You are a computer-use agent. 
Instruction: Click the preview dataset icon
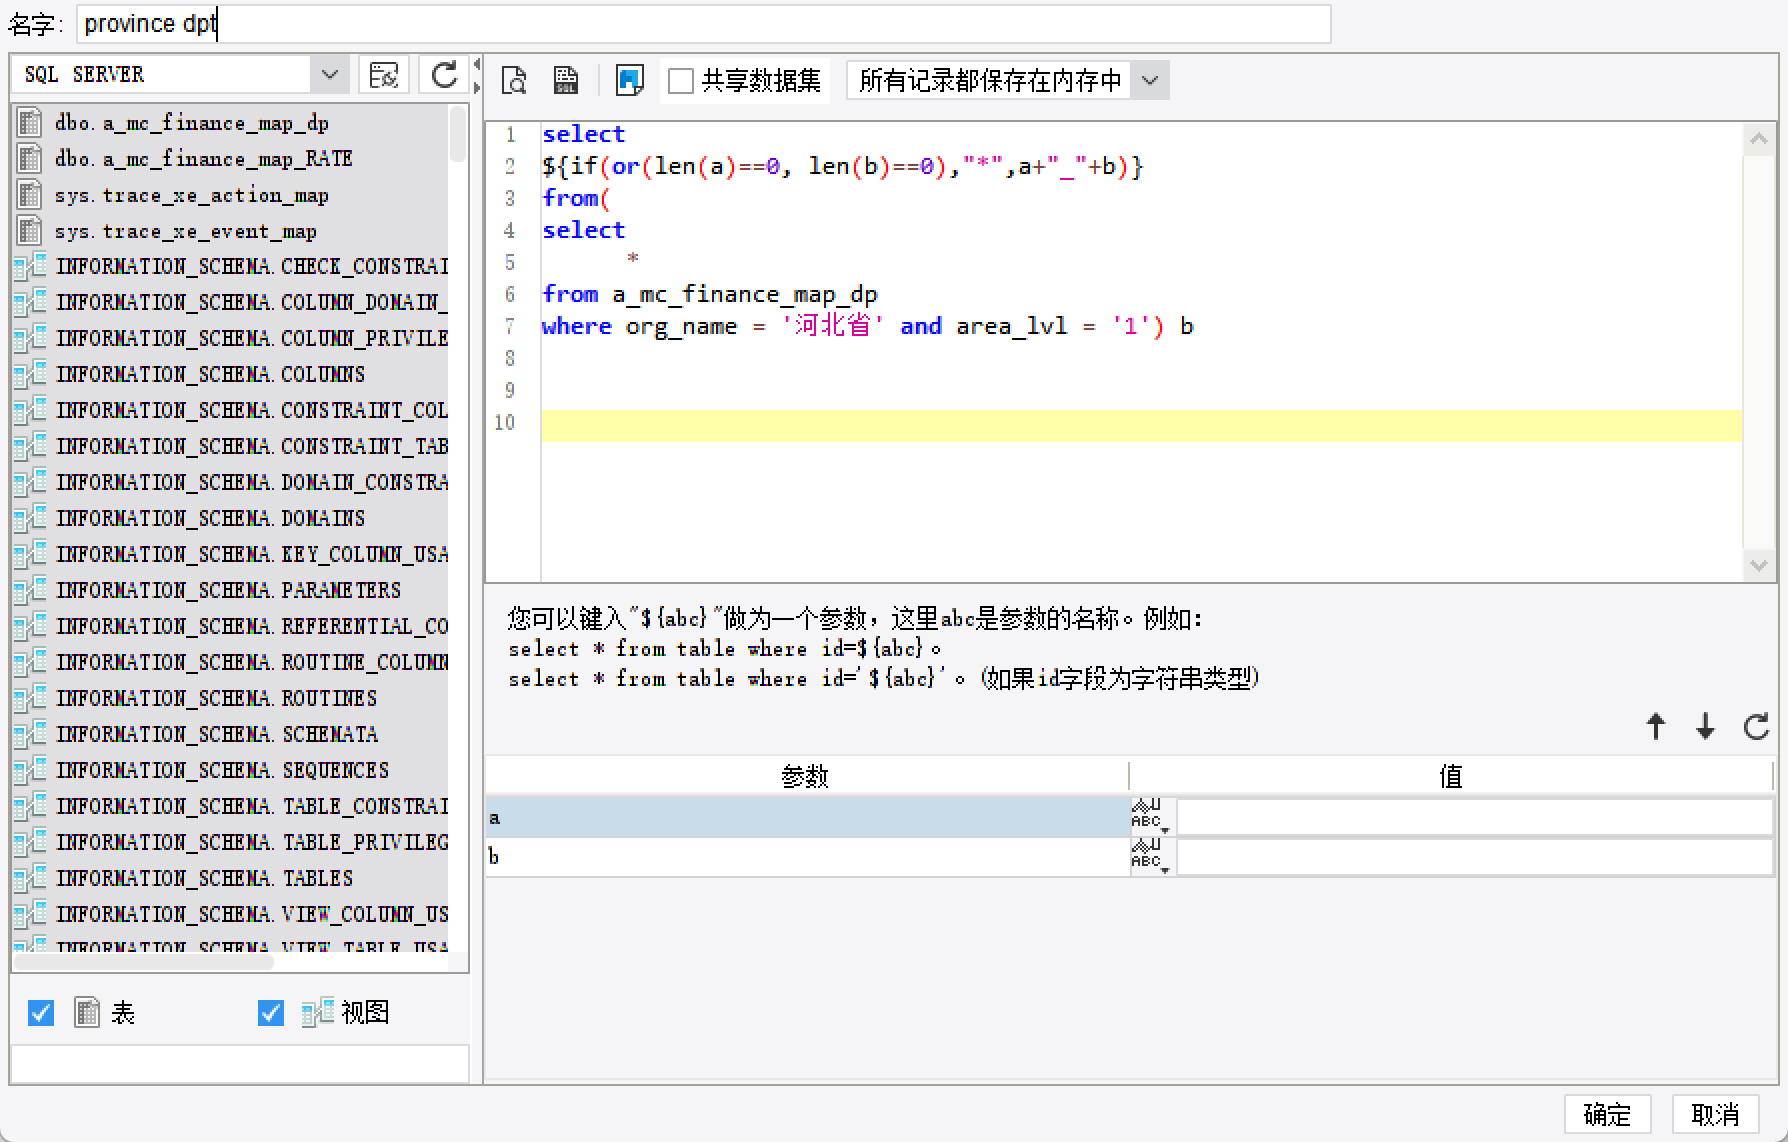point(514,80)
